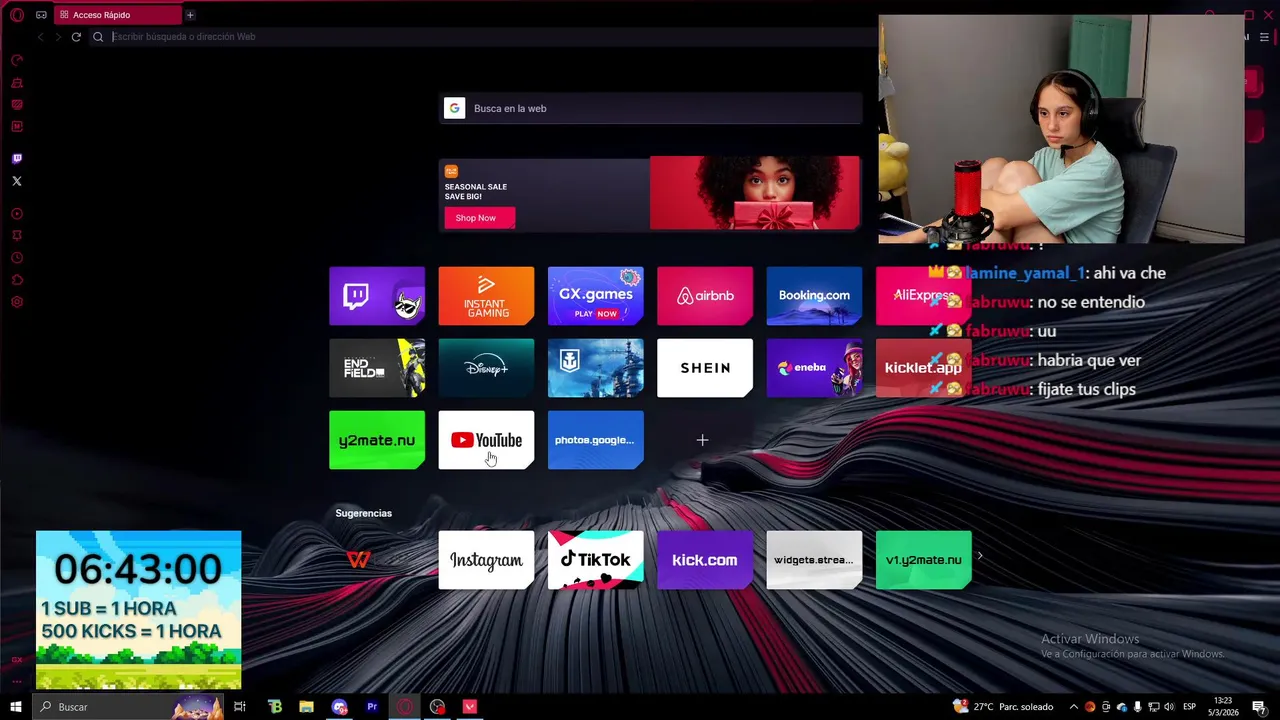Image resolution: width=1280 pixels, height=720 pixels.
Task: Open the kicklet.app speed dial tile
Action: [923, 368]
